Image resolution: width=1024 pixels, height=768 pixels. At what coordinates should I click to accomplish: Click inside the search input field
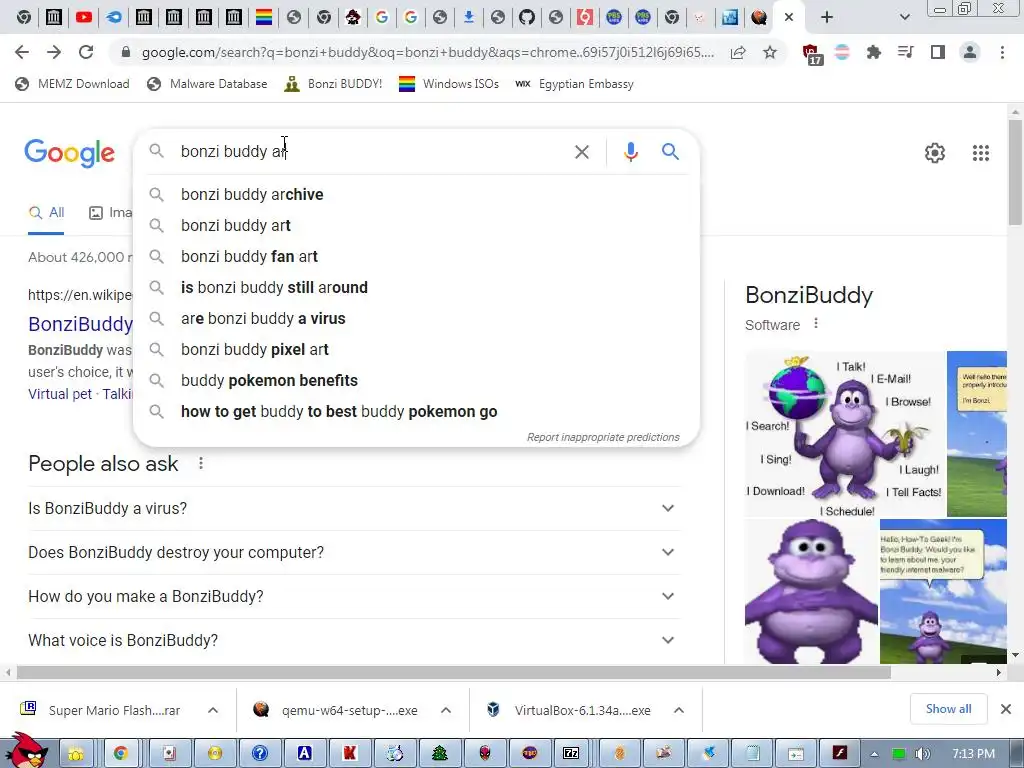click(x=372, y=152)
